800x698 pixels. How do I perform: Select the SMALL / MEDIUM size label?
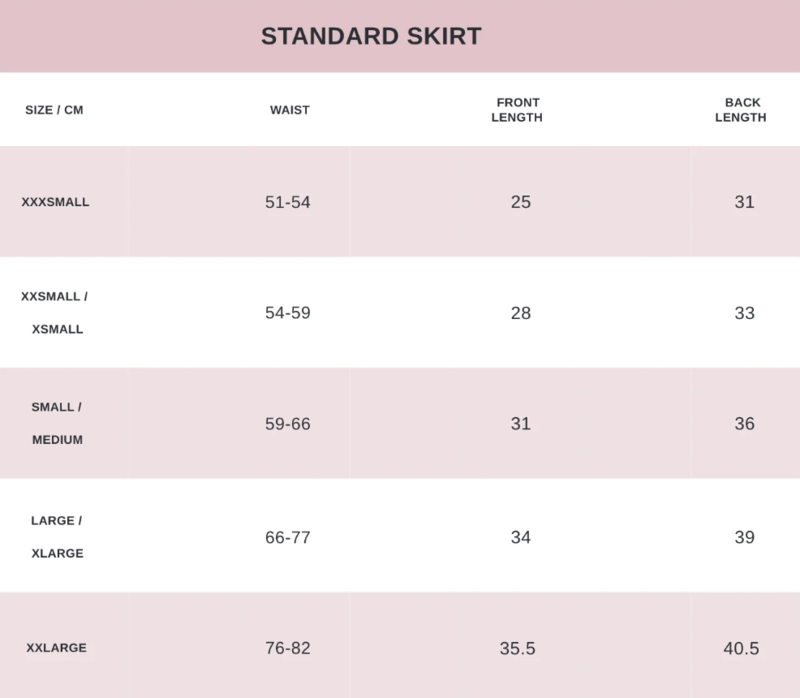point(57,423)
